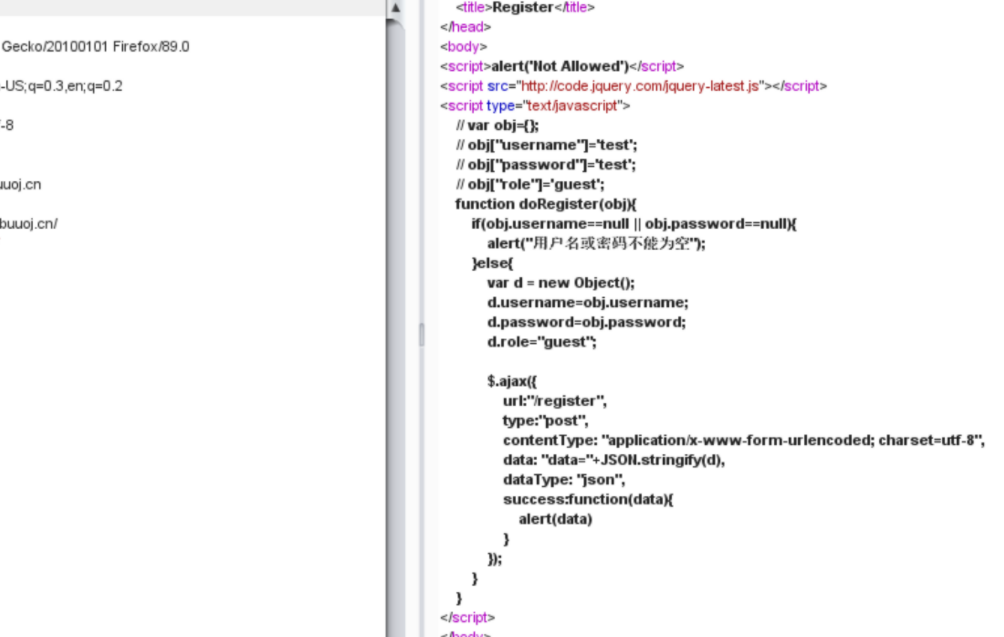Click the dataType "json" line
The image size is (1004, 637).
[x=564, y=480]
